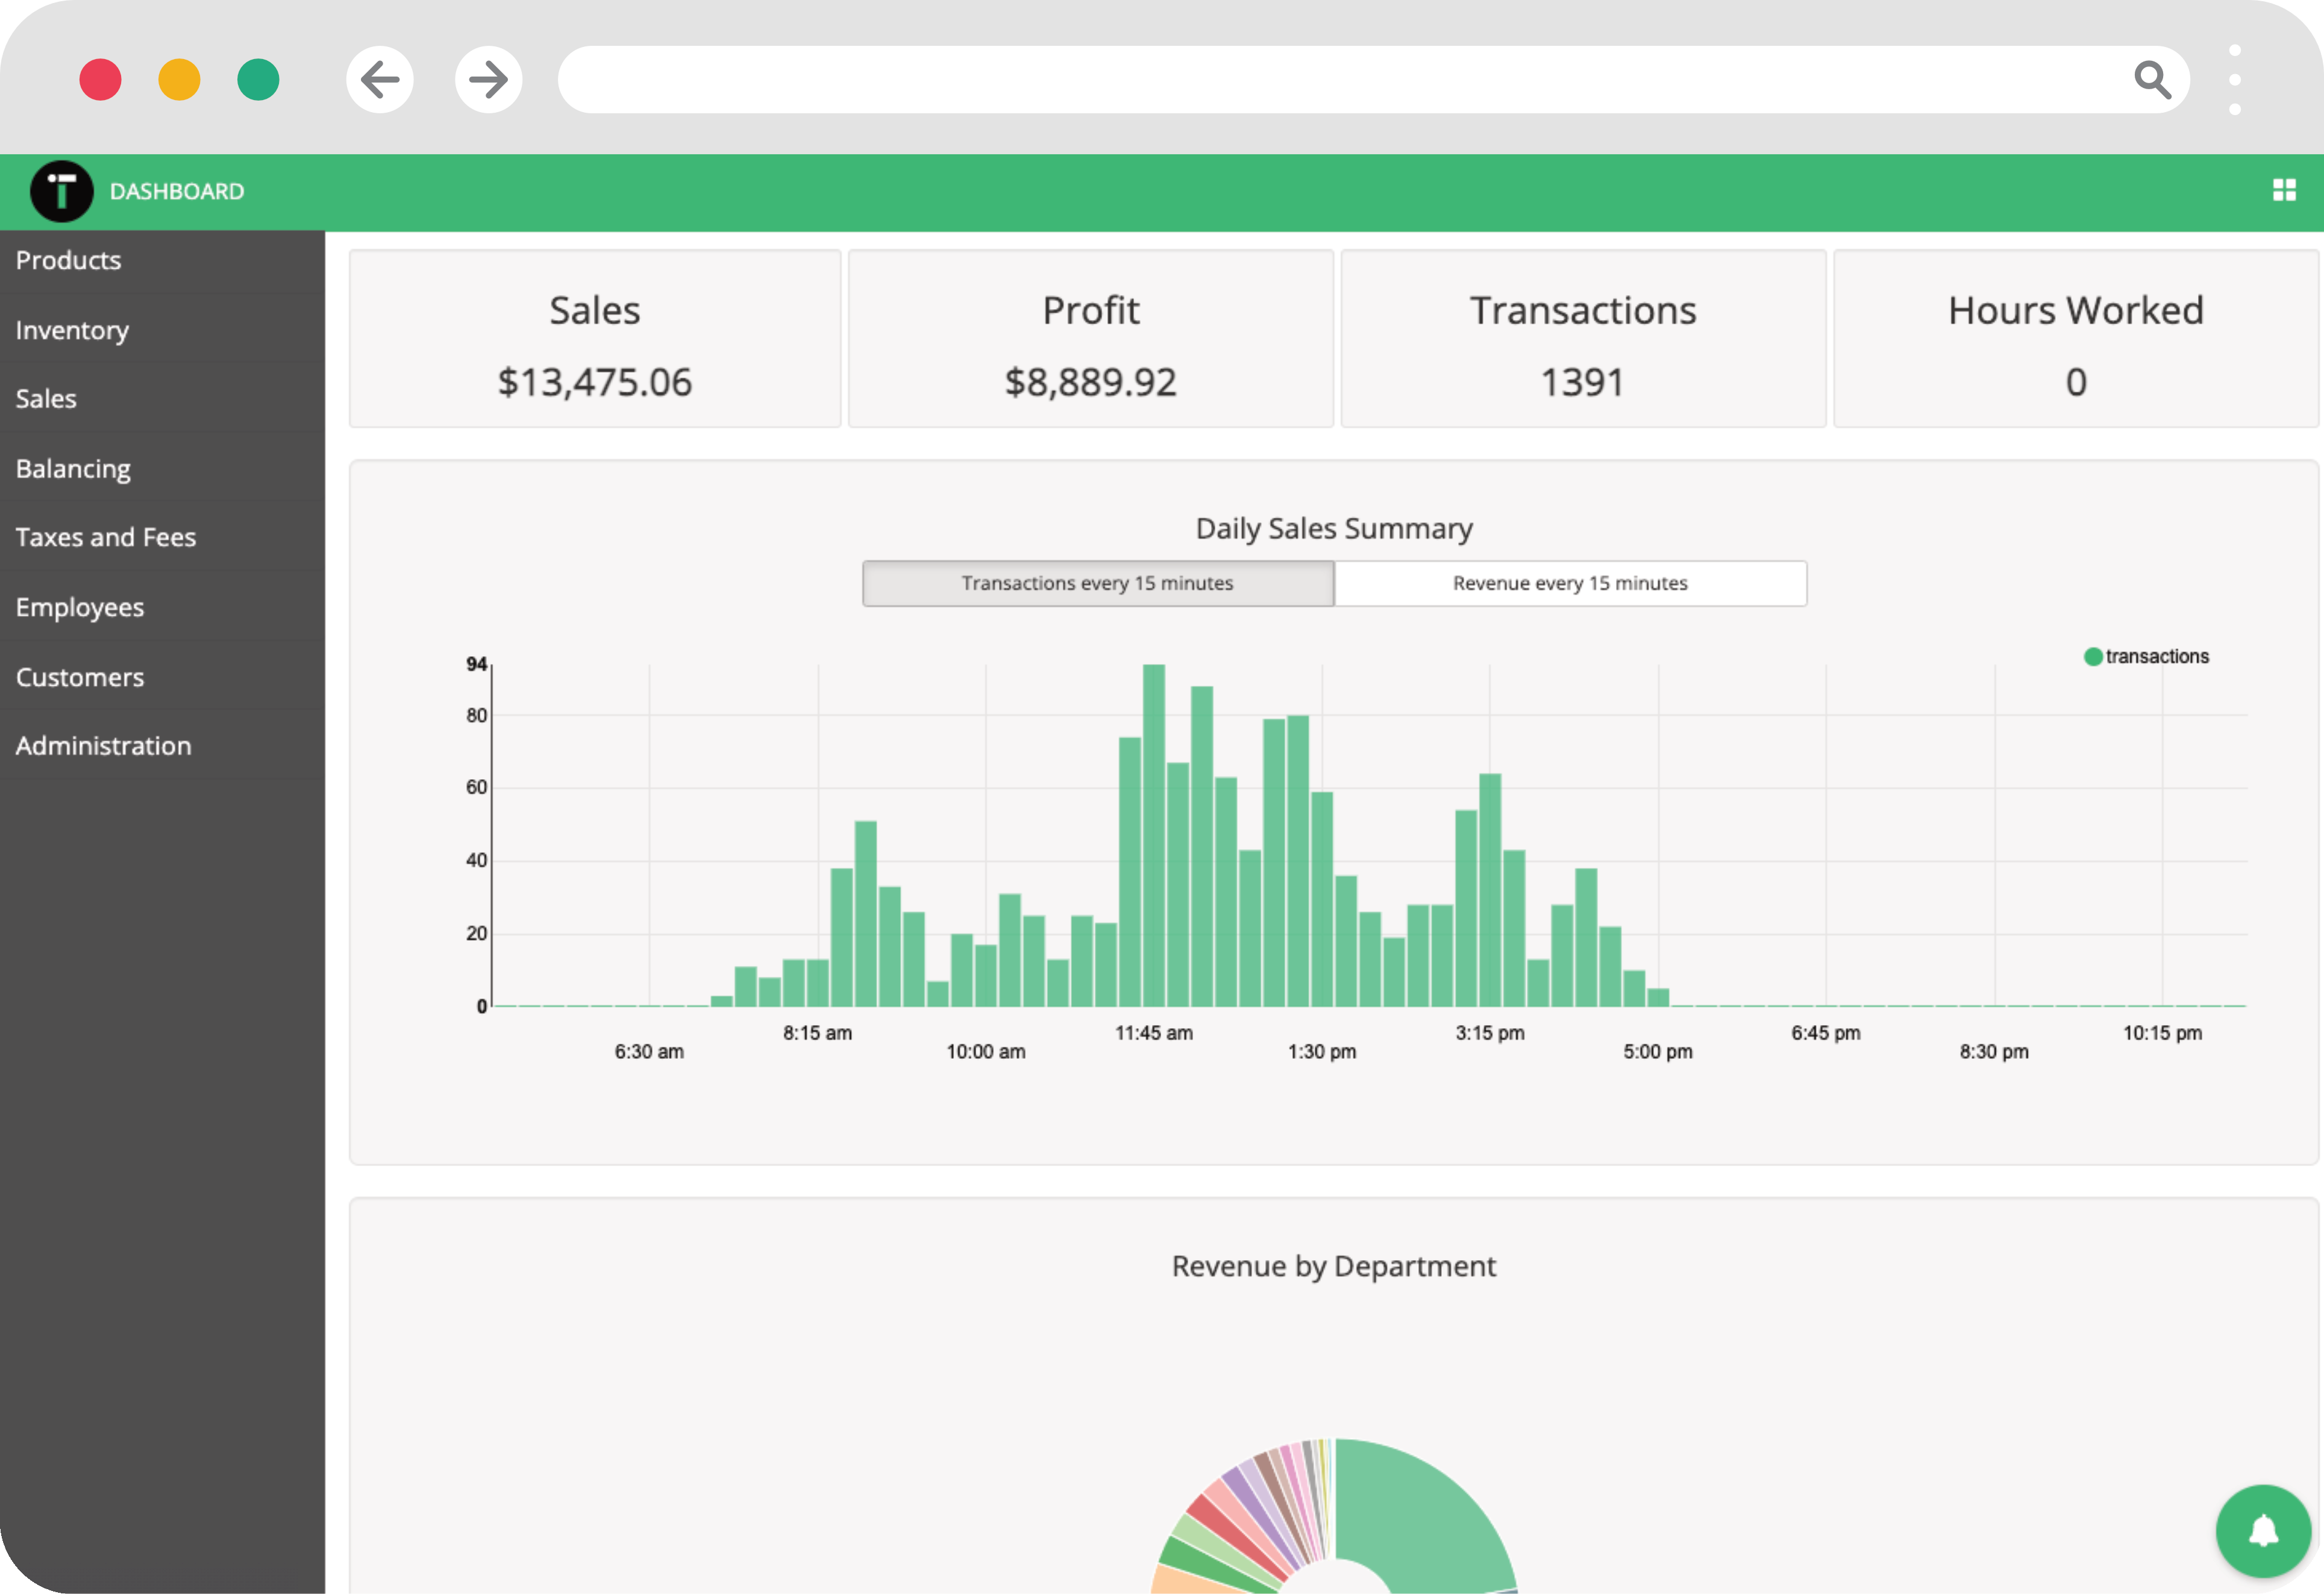Select the Transactions every 15 minutes toggle
The height and width of the screenshot is (1594, 2324).
1097,583
